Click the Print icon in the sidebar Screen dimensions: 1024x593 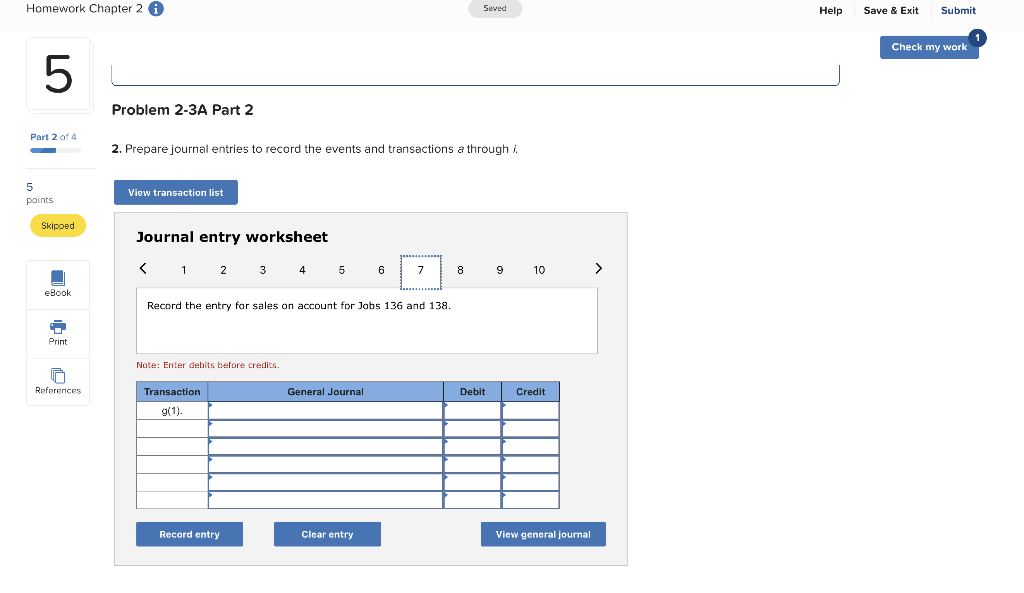click(x=57, y=332)
